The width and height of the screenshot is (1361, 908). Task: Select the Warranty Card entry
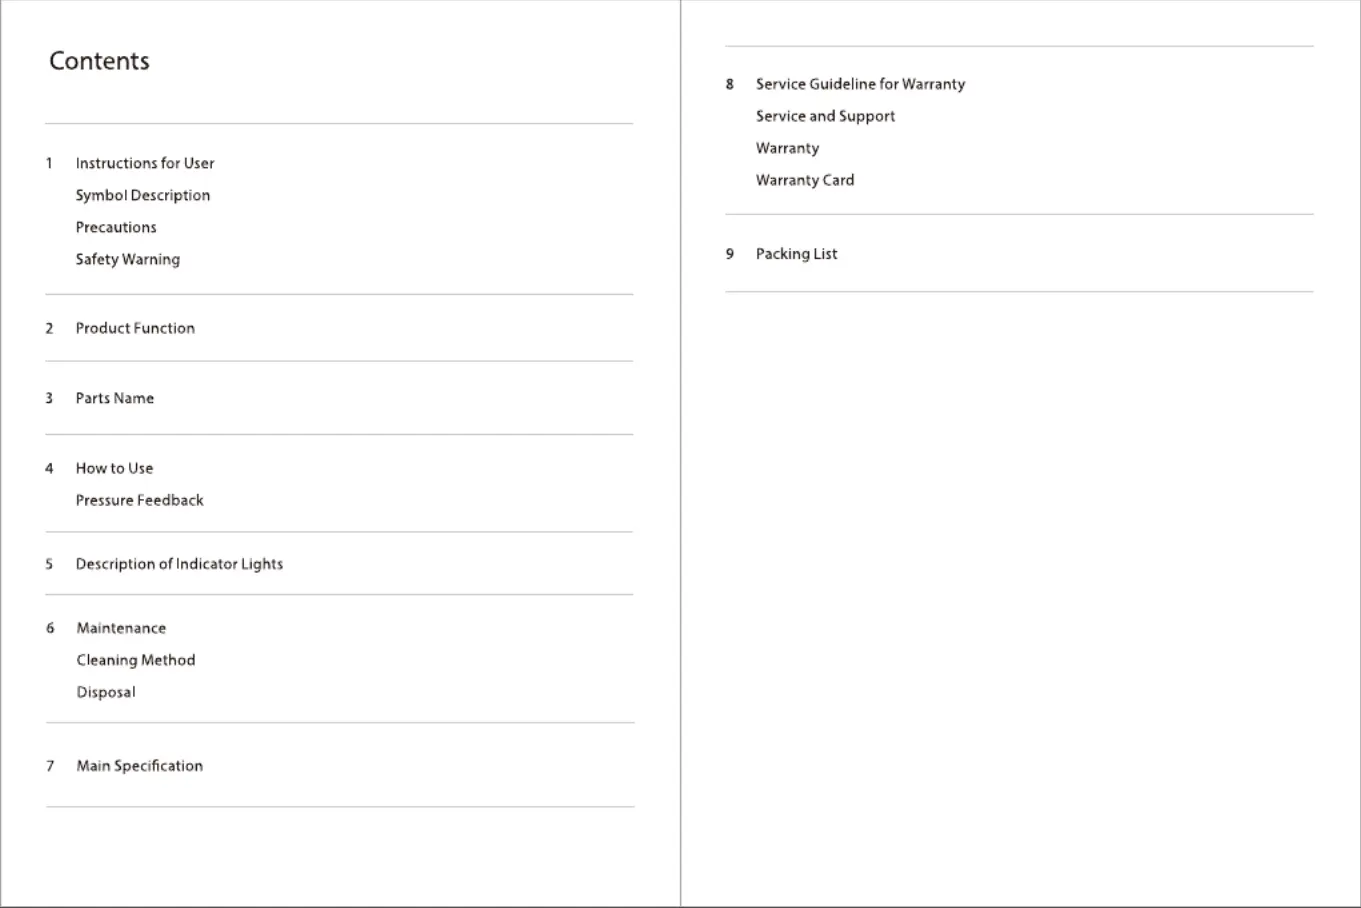[805, 180]
